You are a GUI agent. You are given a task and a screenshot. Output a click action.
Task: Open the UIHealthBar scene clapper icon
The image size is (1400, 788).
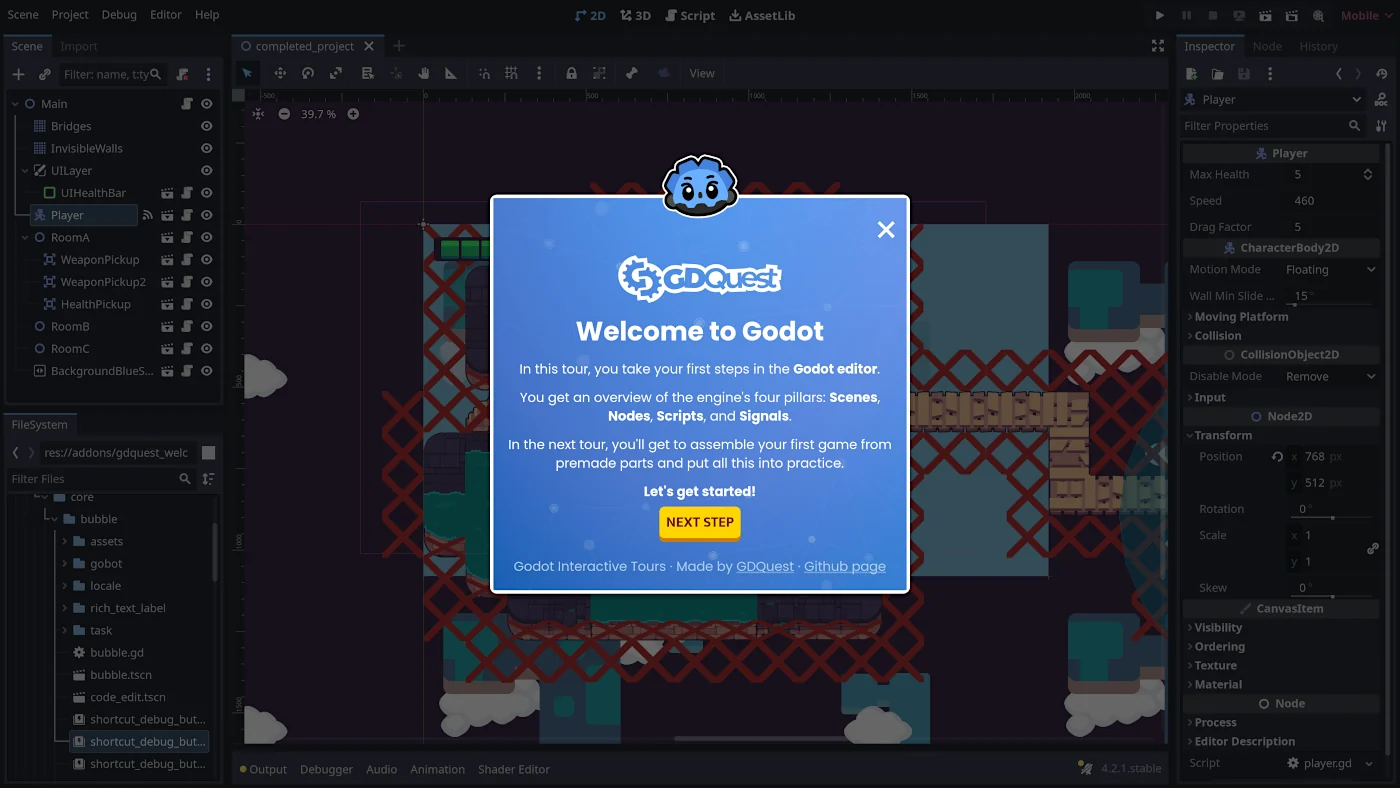point(168,193)
